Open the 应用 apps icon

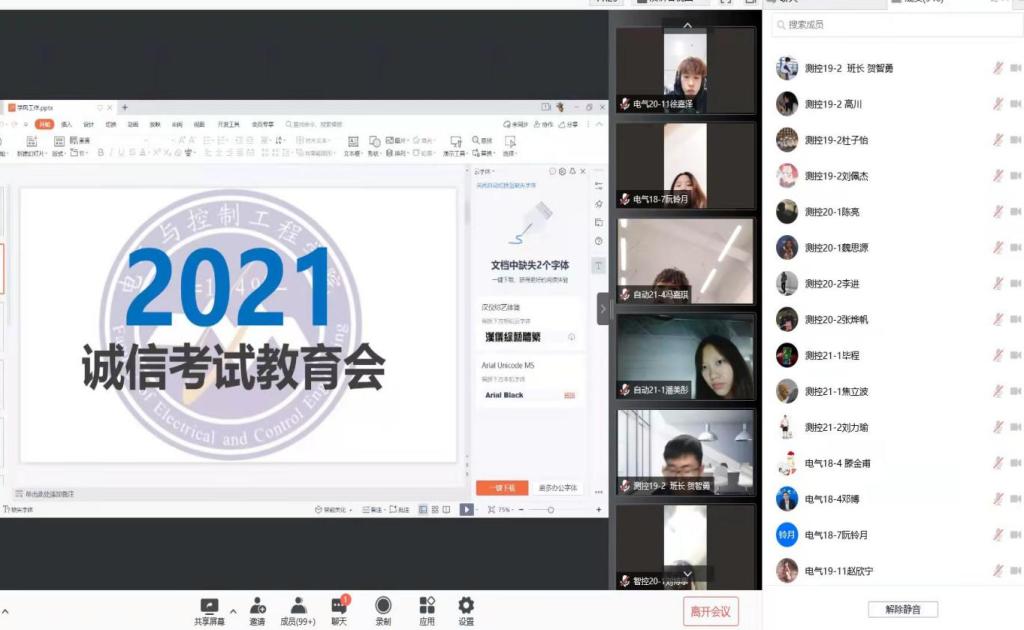point(427,606)
